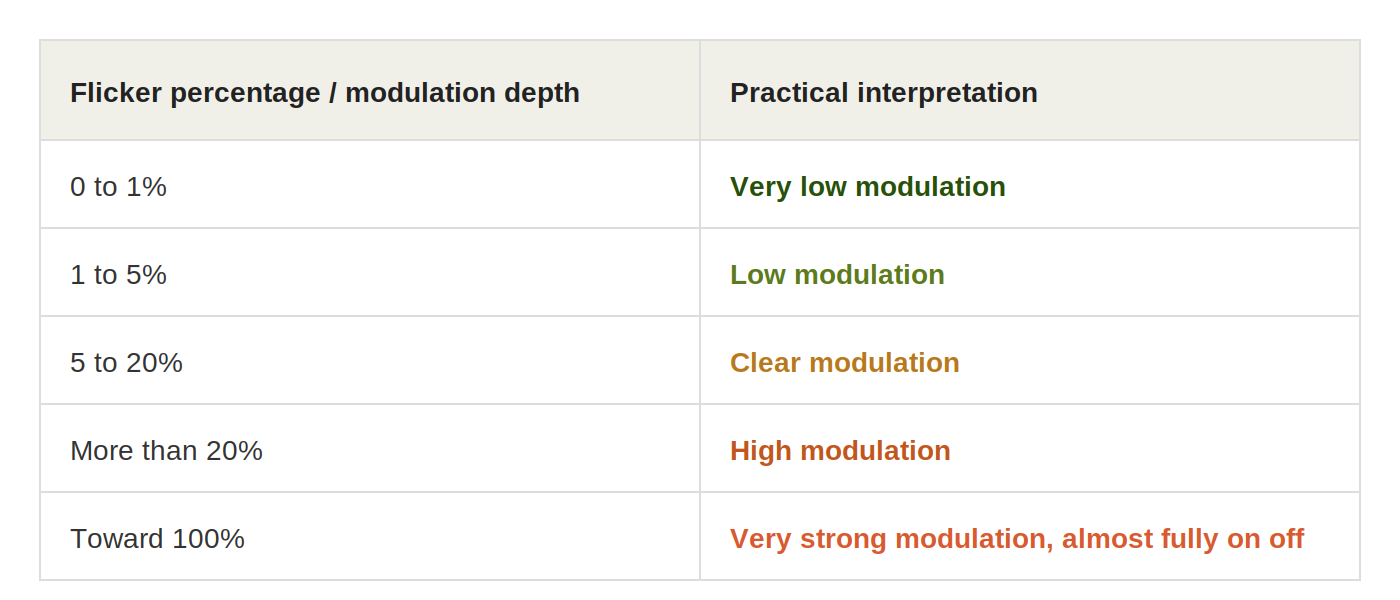
Task: Click 'almost fully on off' phrase
Action: 1183,539
